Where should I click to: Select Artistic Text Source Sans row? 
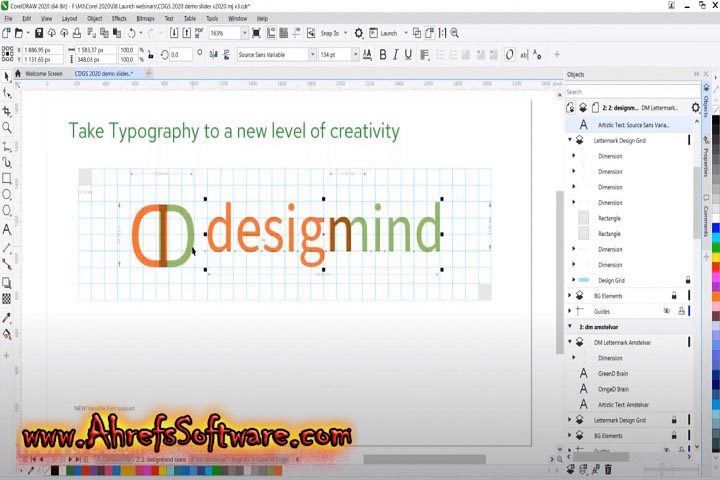[x=629, y=124]
